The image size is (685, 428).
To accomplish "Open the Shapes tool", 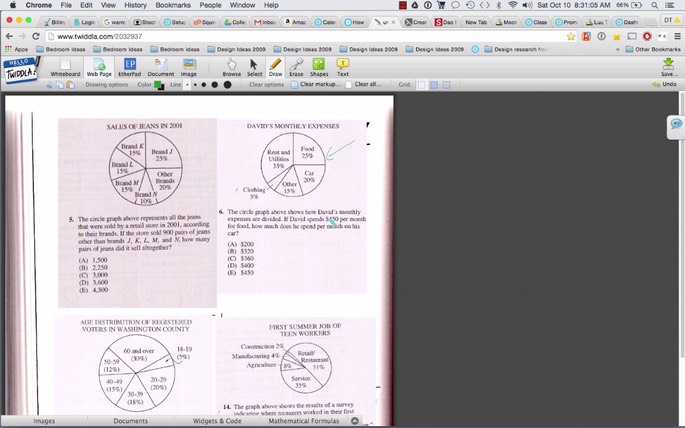I will pos(319,68).
